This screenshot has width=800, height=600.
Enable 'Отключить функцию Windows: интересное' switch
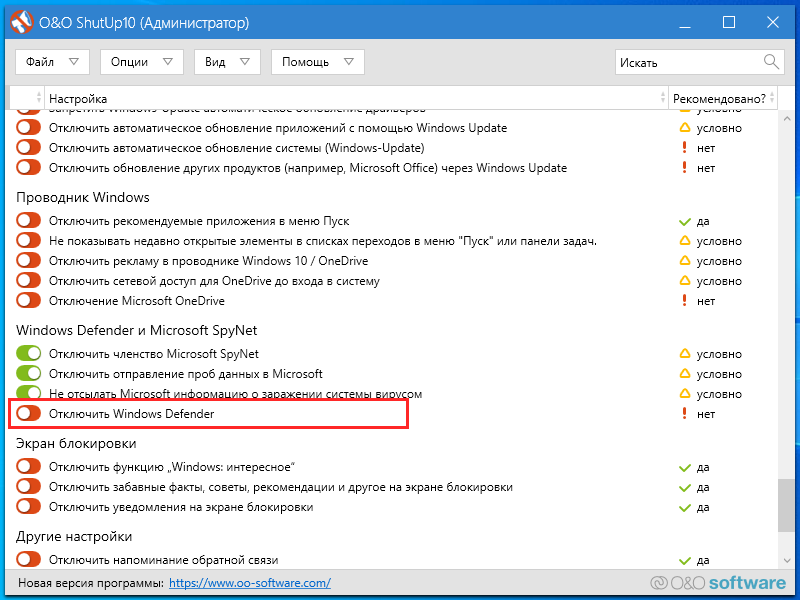[x=28, y=466]
